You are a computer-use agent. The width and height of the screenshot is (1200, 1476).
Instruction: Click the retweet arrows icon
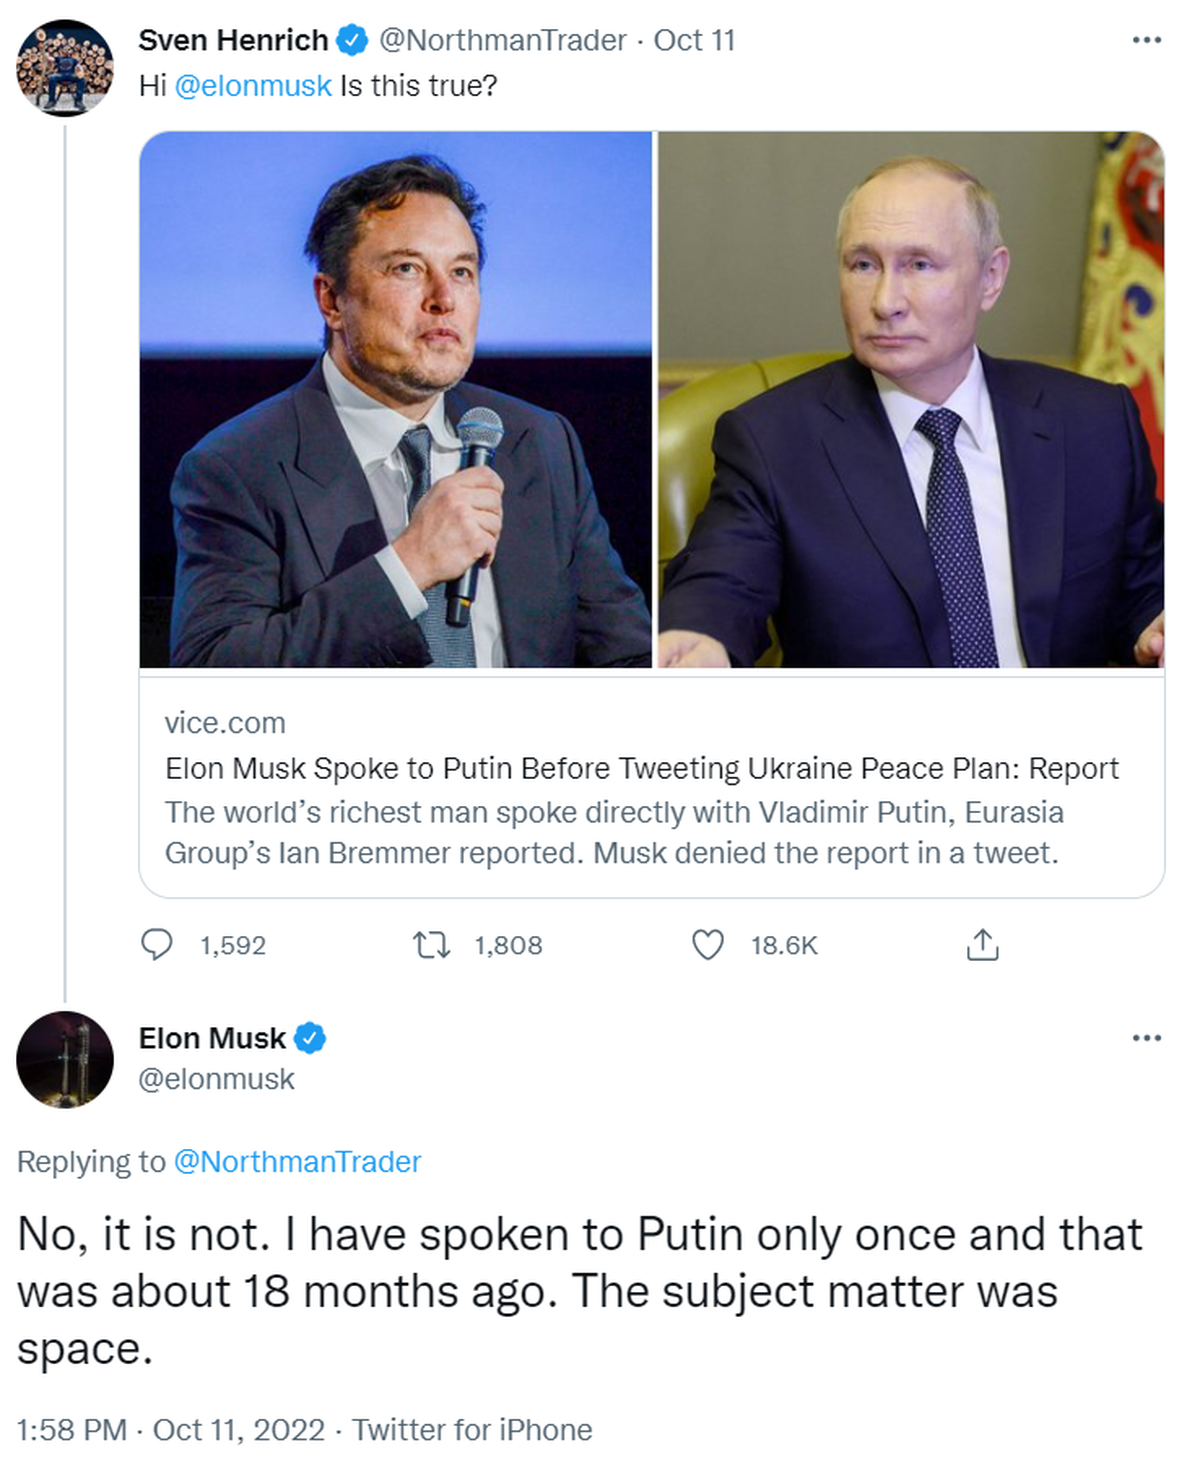(432, 944)
